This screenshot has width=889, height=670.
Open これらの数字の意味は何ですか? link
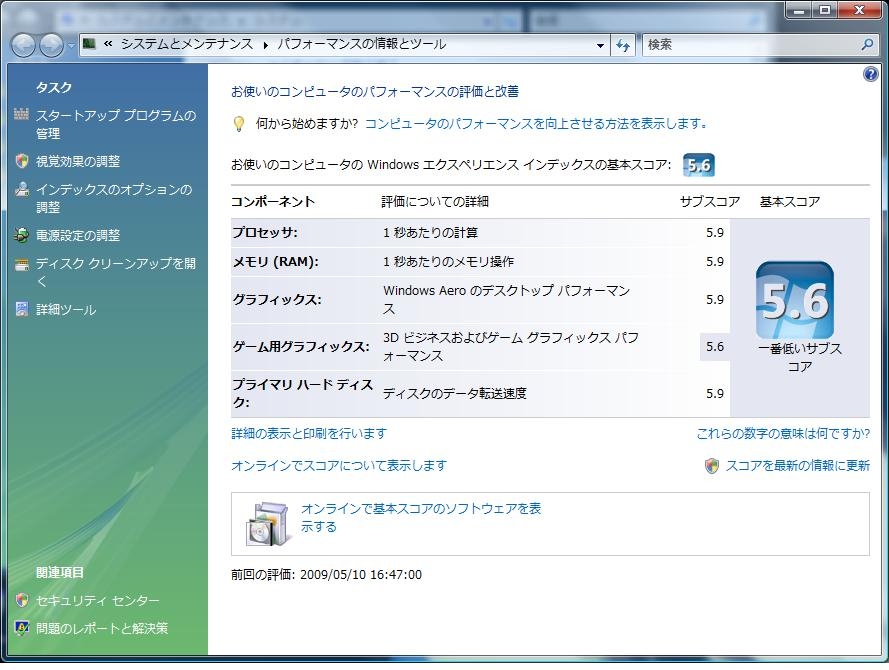coord(783,434)
